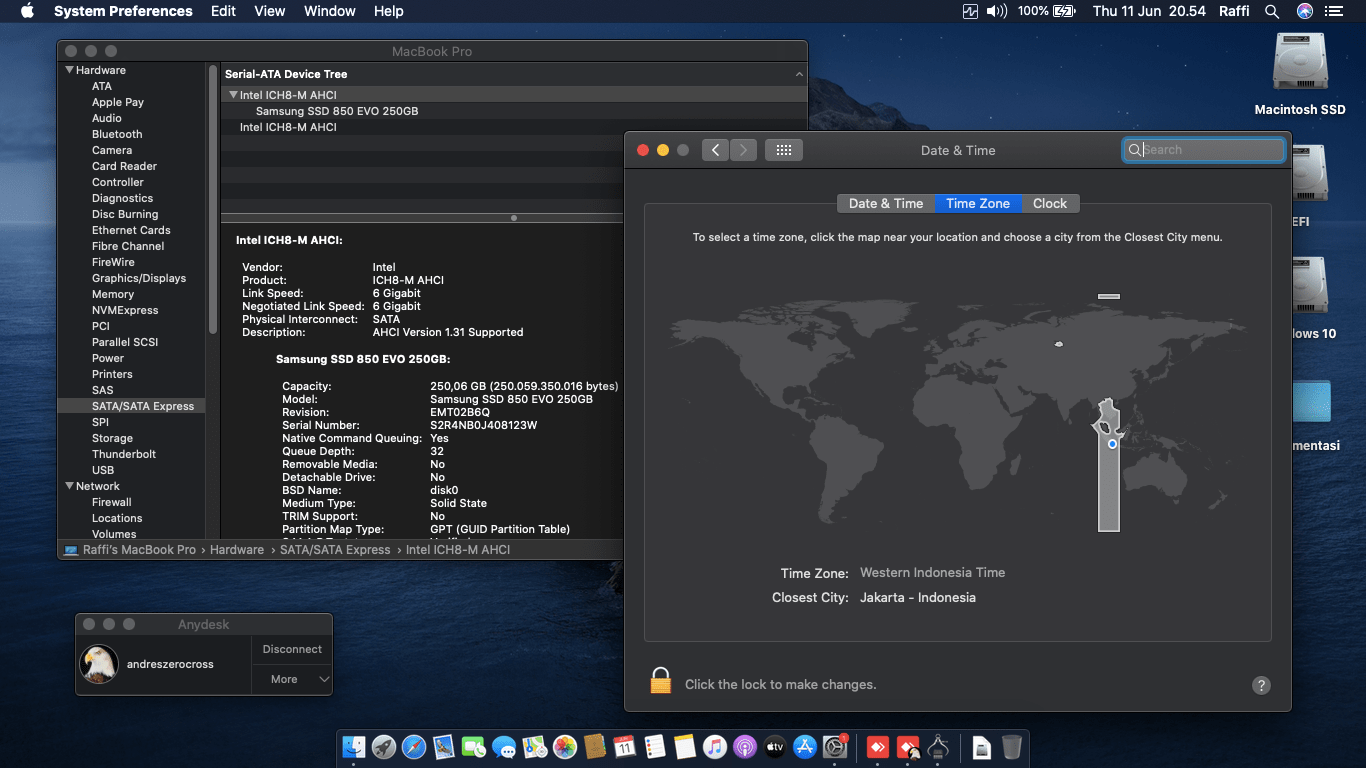Switch to the Date & Time tab
1366x768 pixels.
[x=886, y=203]
